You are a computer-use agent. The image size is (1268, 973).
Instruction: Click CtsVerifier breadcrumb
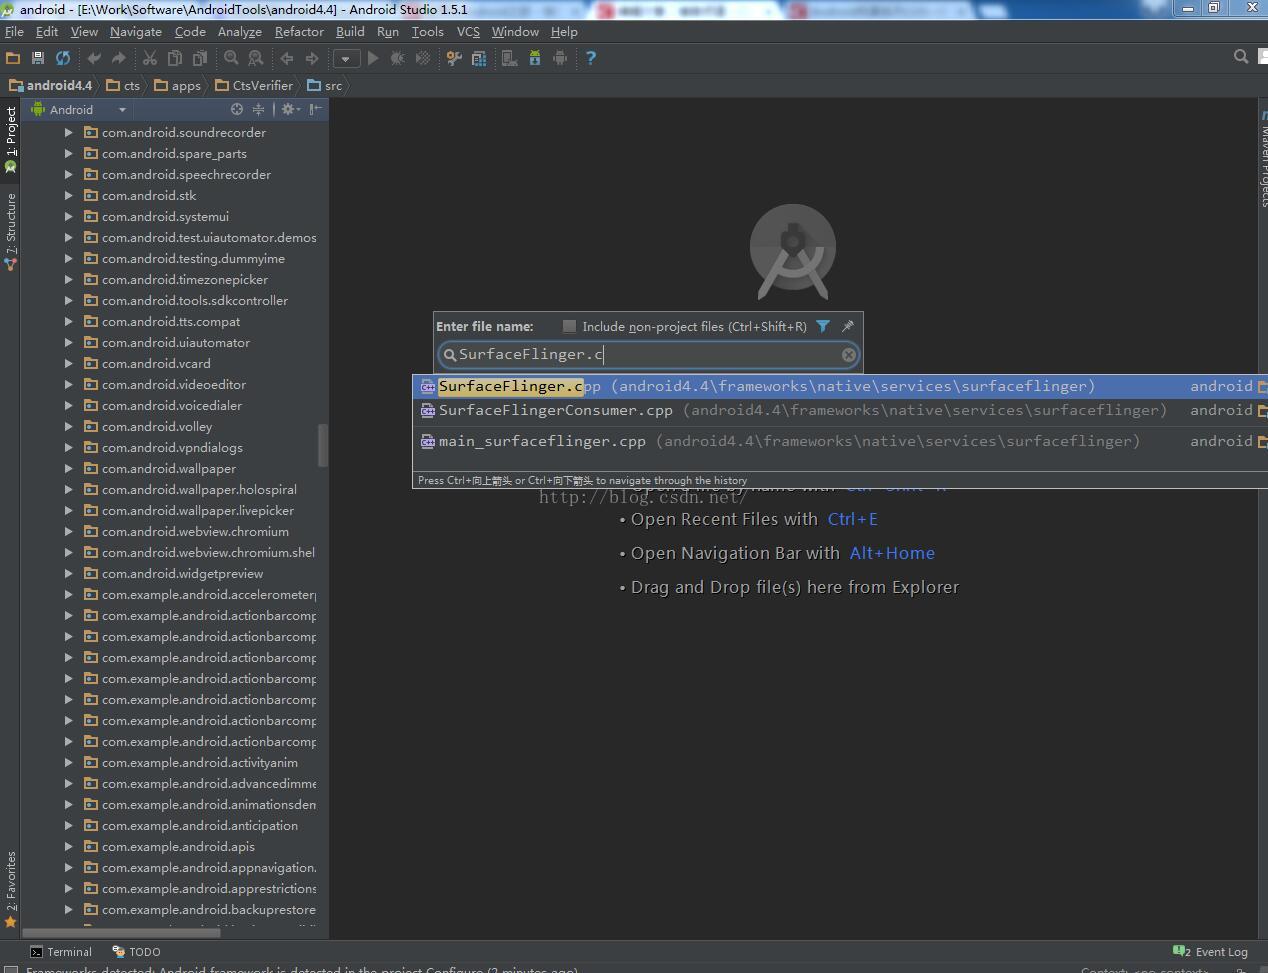[253, 85]
